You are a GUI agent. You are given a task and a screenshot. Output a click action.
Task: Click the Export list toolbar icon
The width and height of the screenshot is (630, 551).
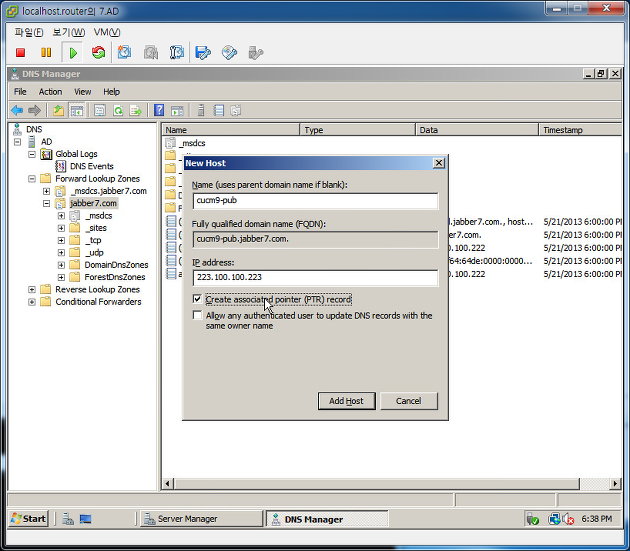(135, 111)
